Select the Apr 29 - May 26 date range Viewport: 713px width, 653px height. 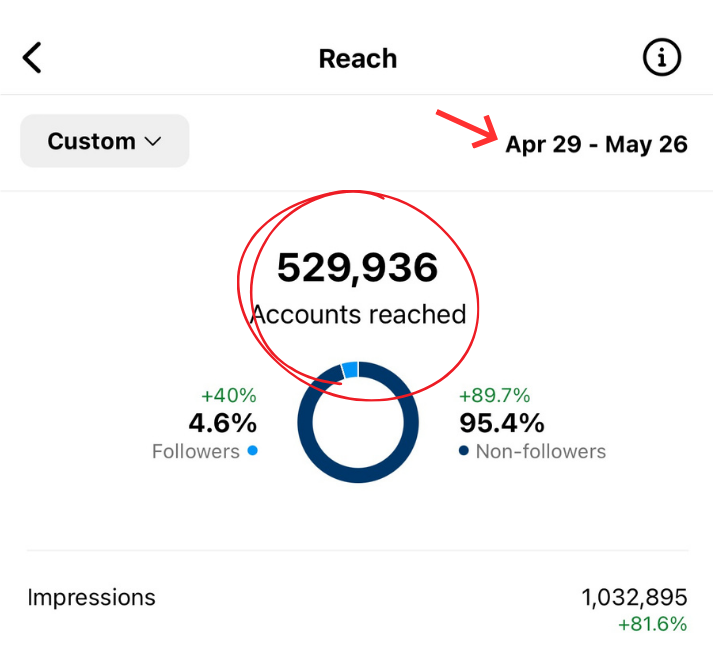[x=596, y=144]
